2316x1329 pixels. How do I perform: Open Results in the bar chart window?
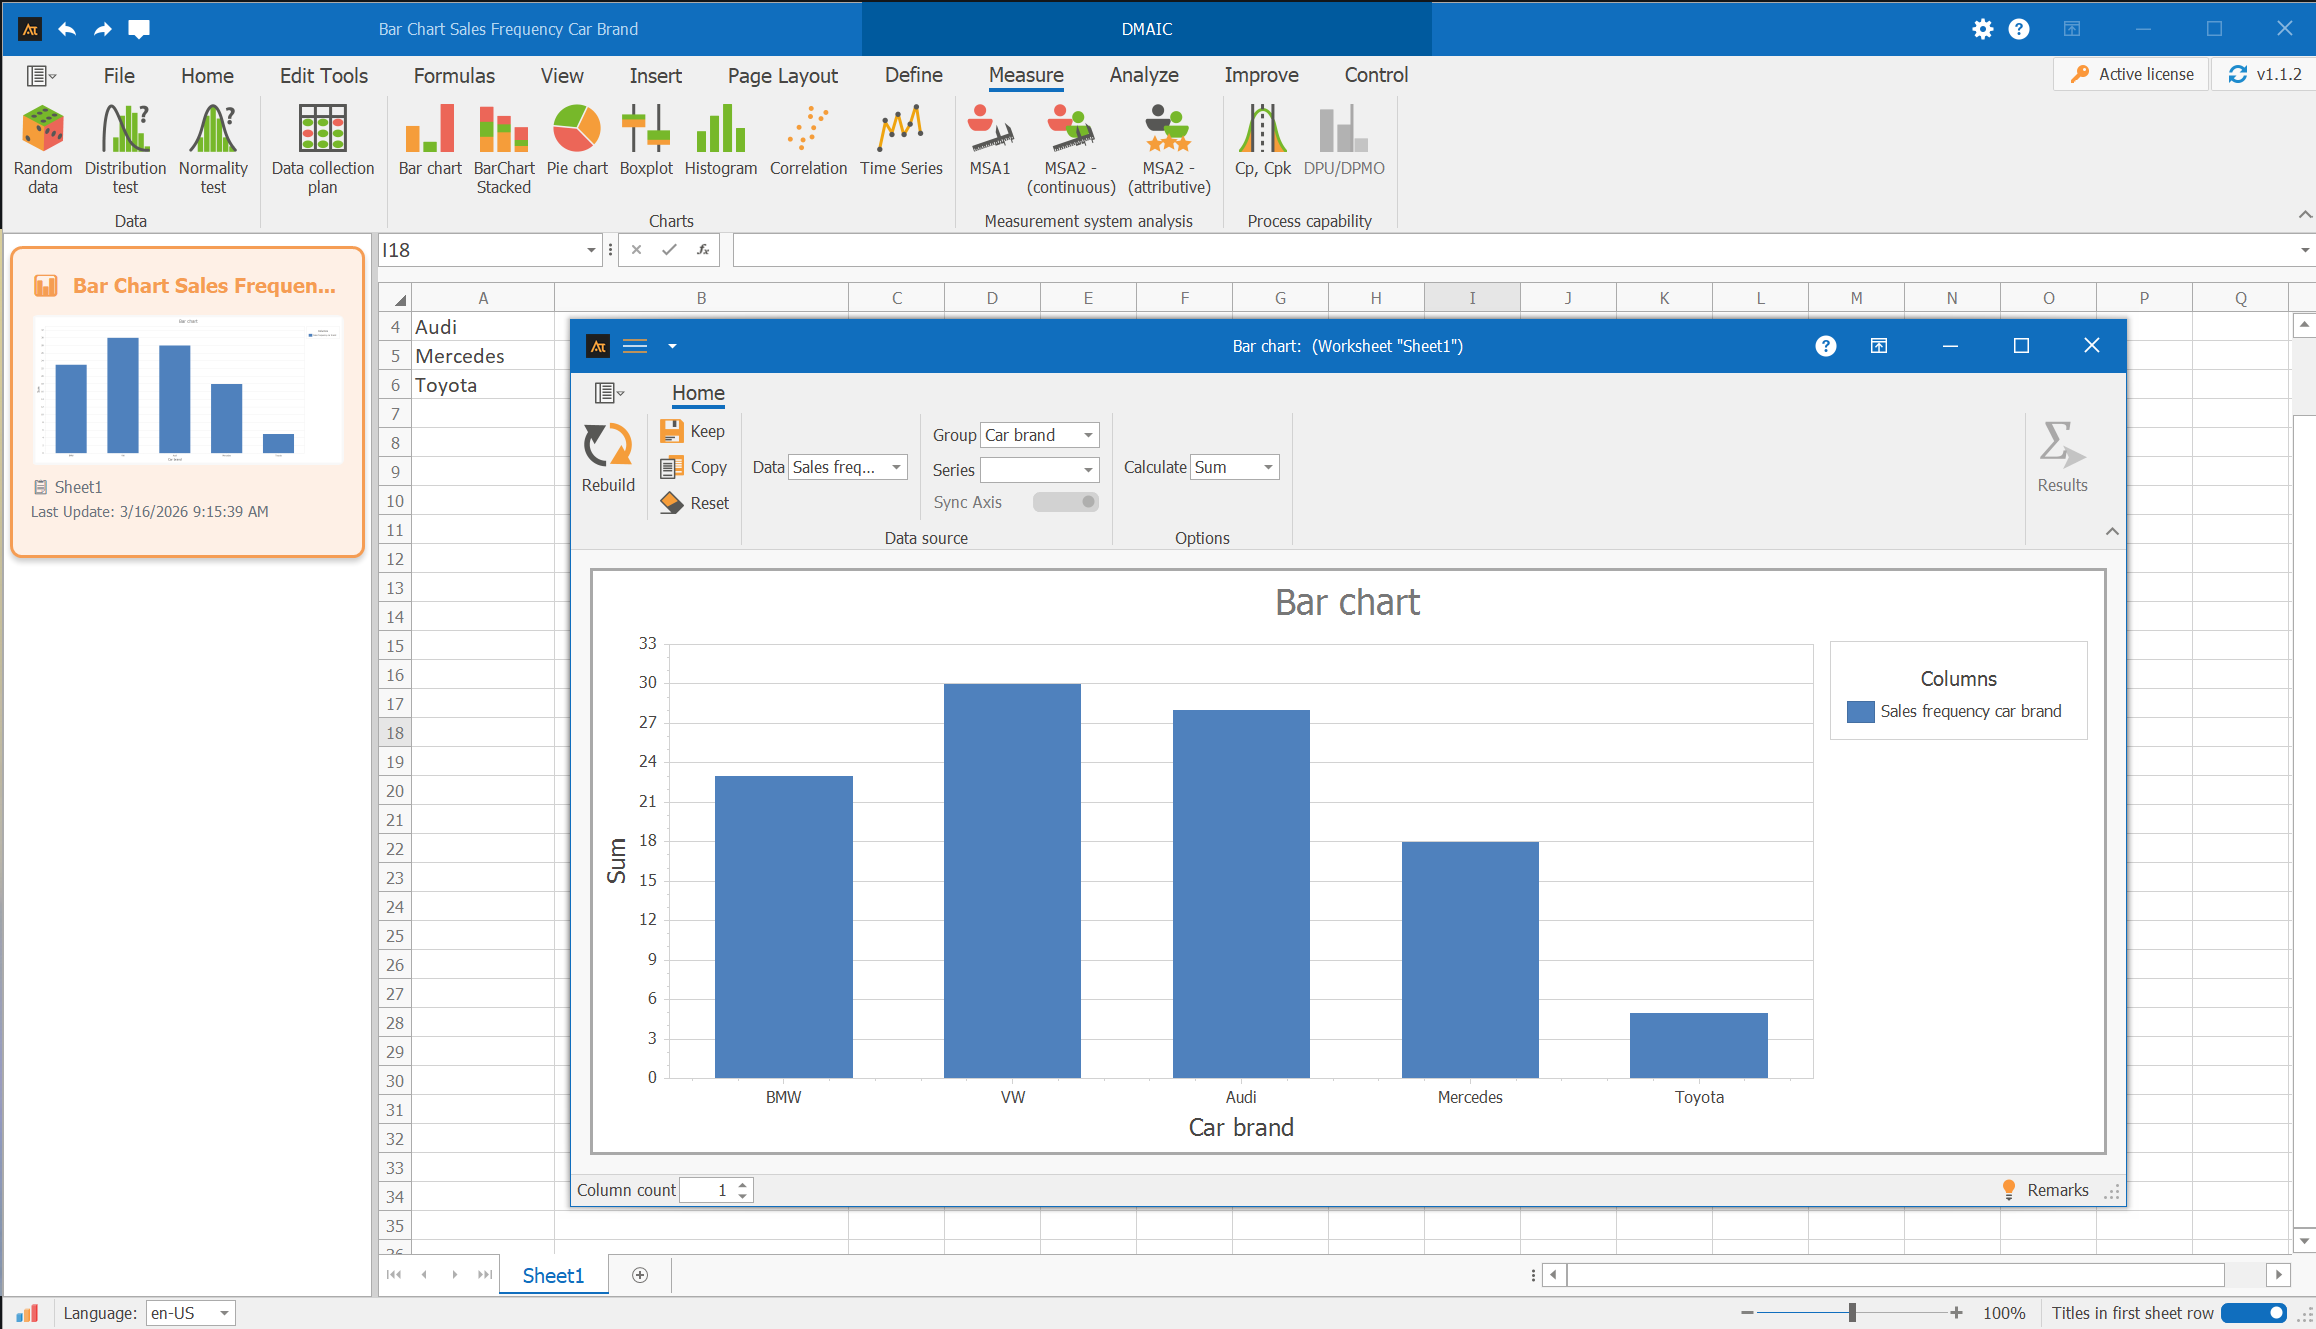pyautogui.click(x=2062, y=457)
